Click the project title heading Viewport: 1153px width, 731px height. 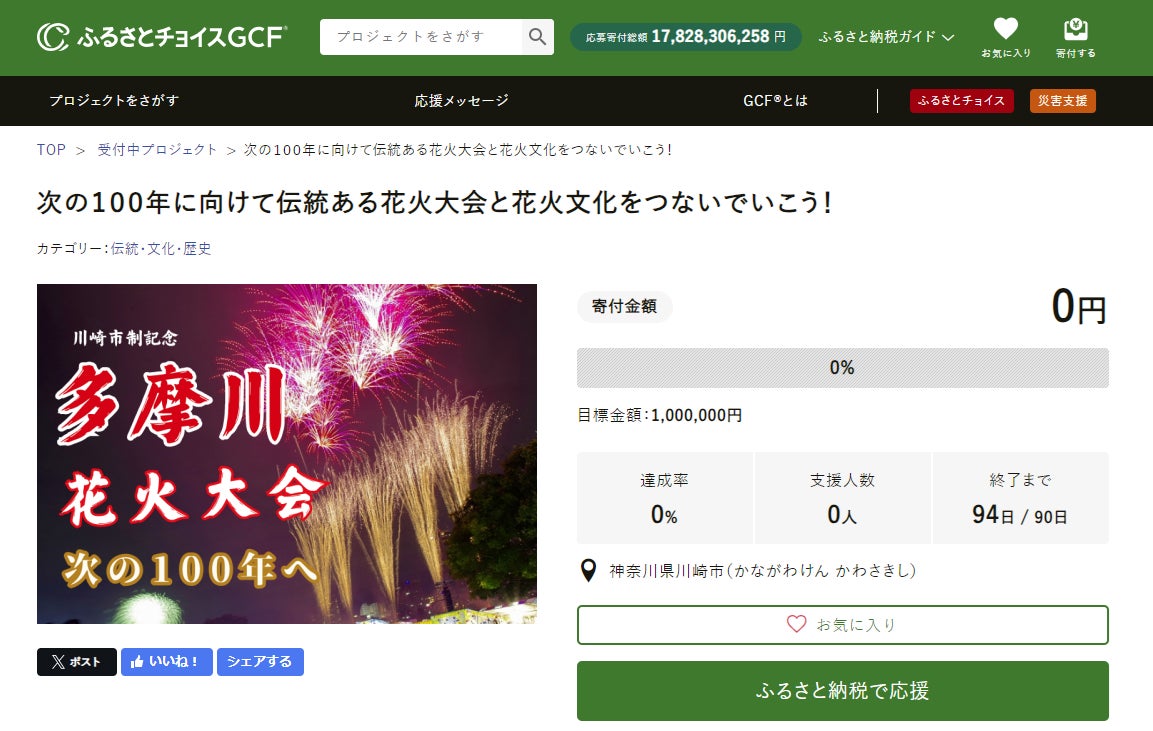click(x=435, y=202)
